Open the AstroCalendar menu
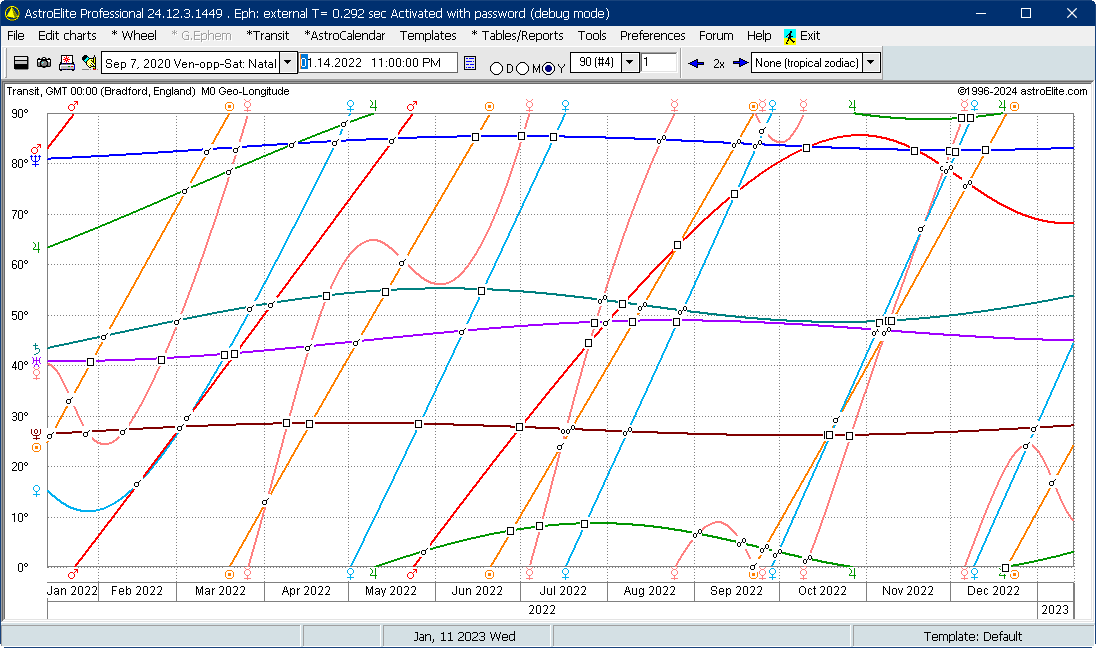The image size is (1096, 648). click(345, 36)
